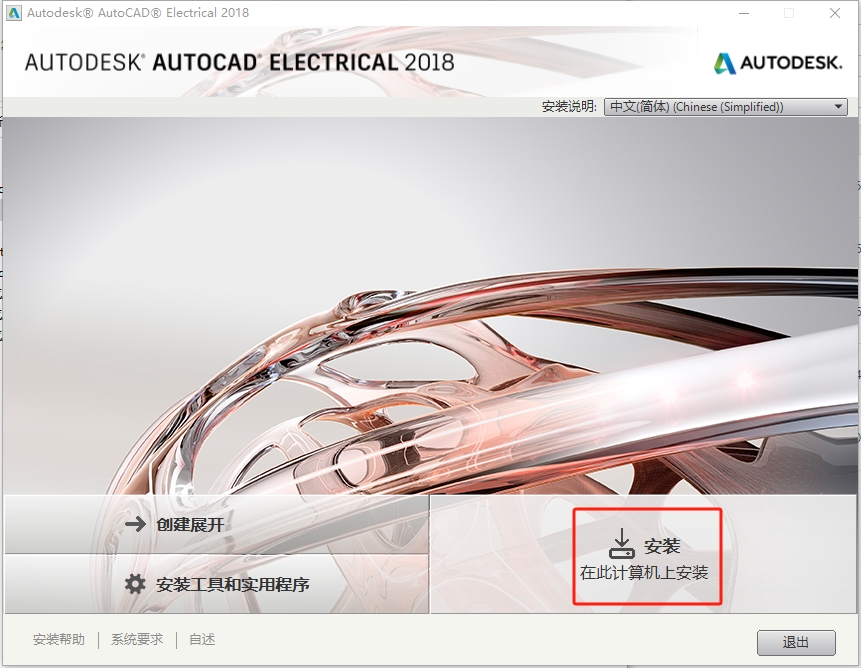Click the arrow icon beside 创建展开
This screenshot has height=668, width=861.
coord(135,524)
